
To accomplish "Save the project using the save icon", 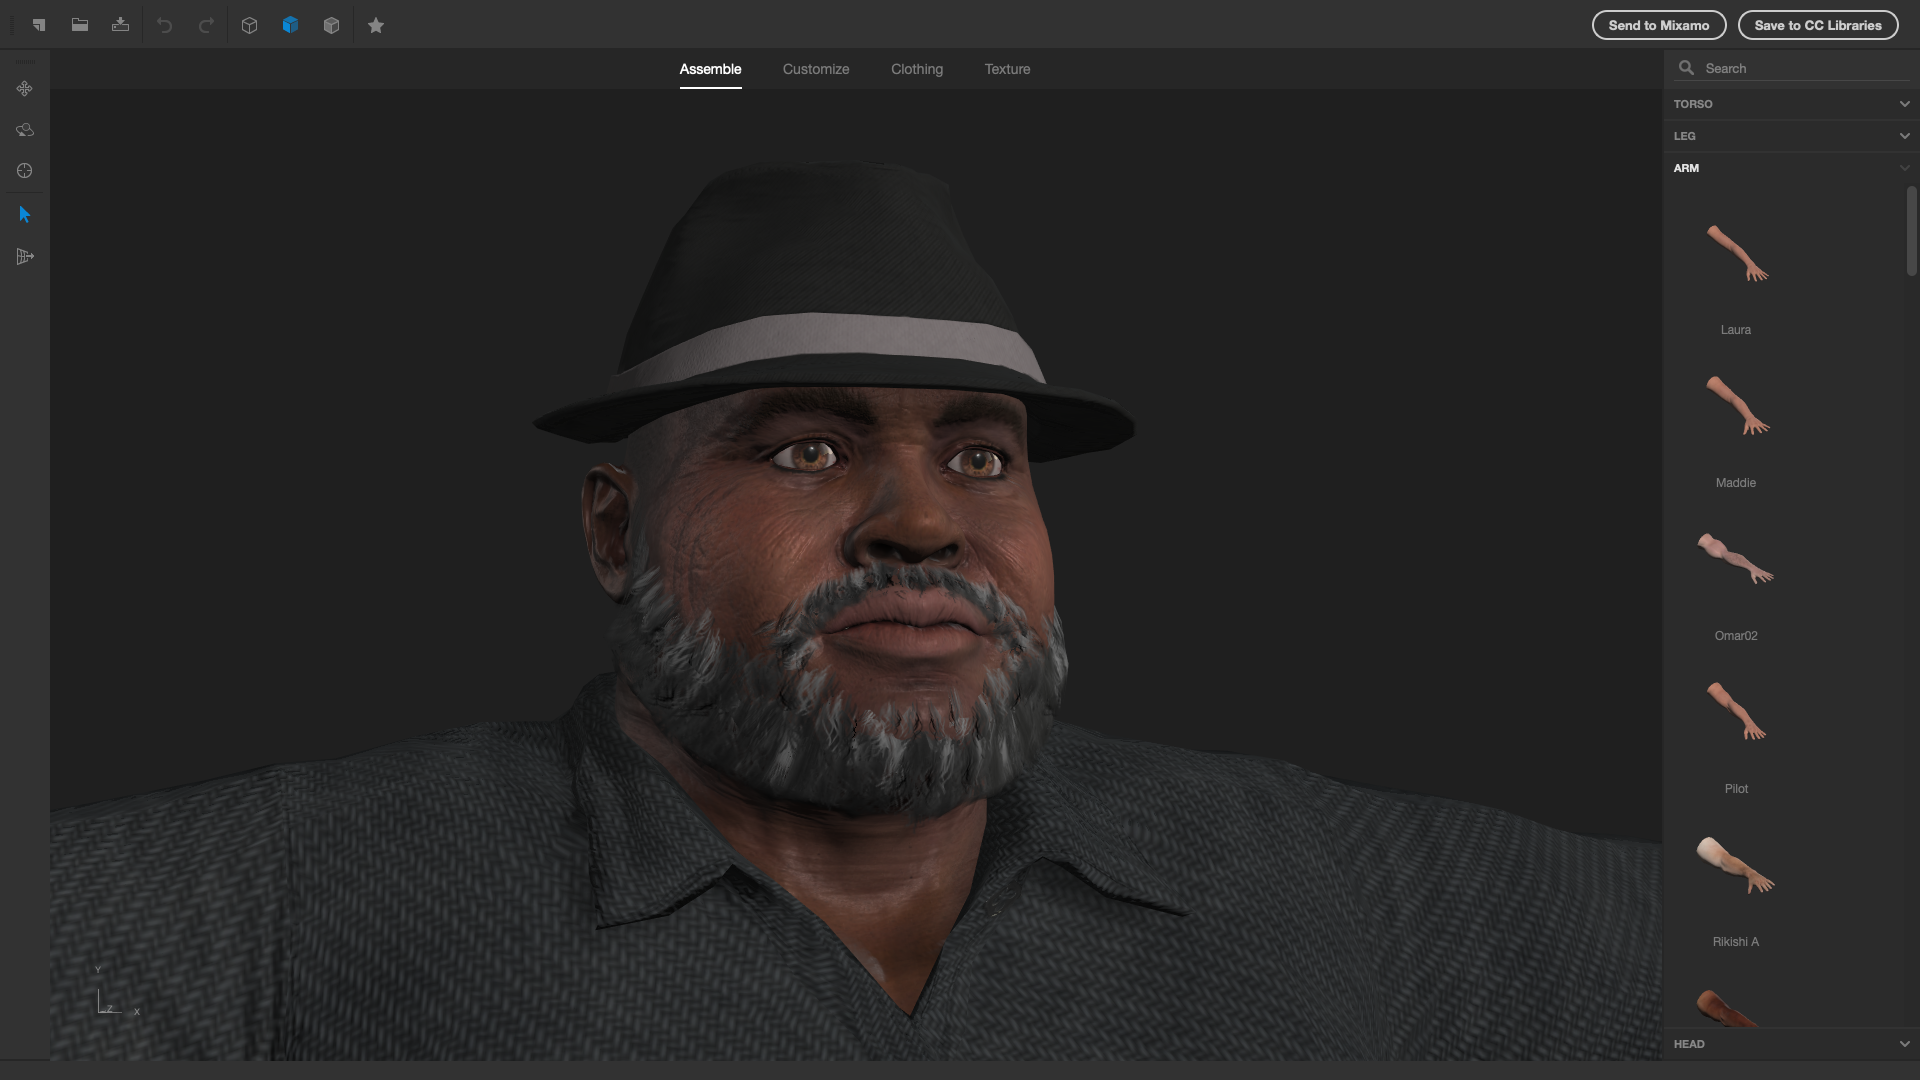I will pyautogui.click(x=121, y=25).
